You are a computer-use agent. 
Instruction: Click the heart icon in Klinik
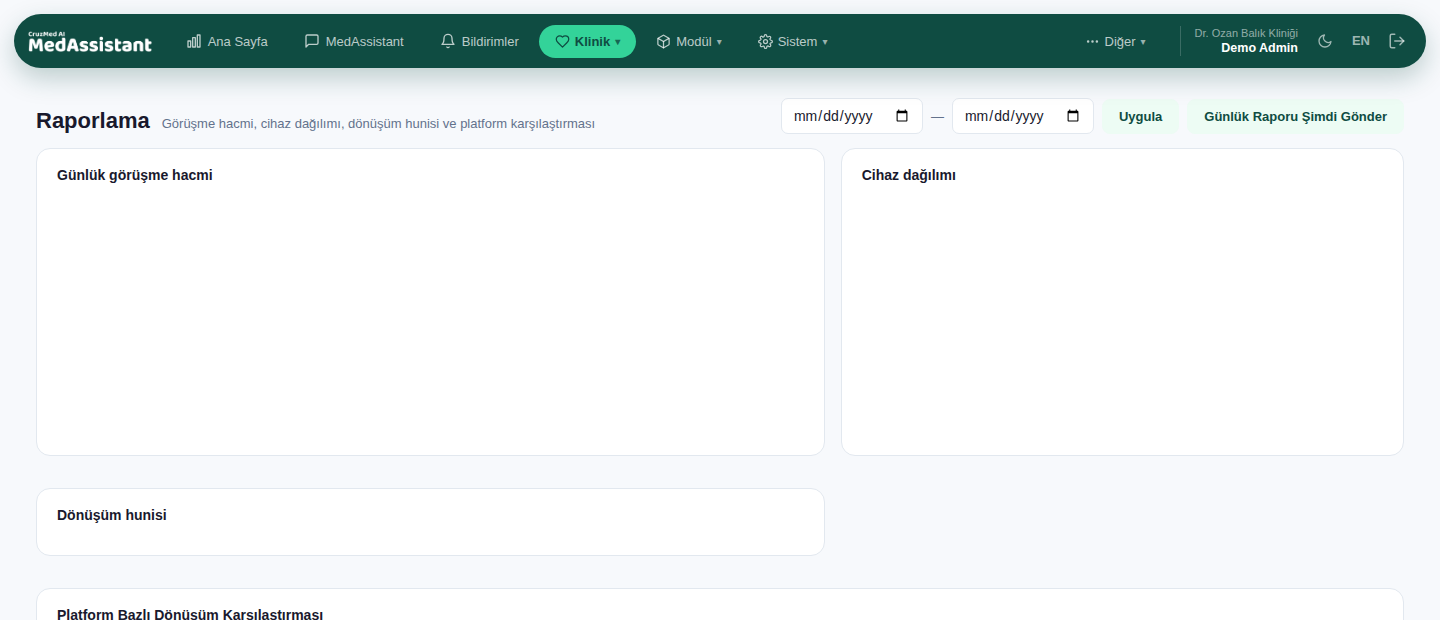click(562, 42)
